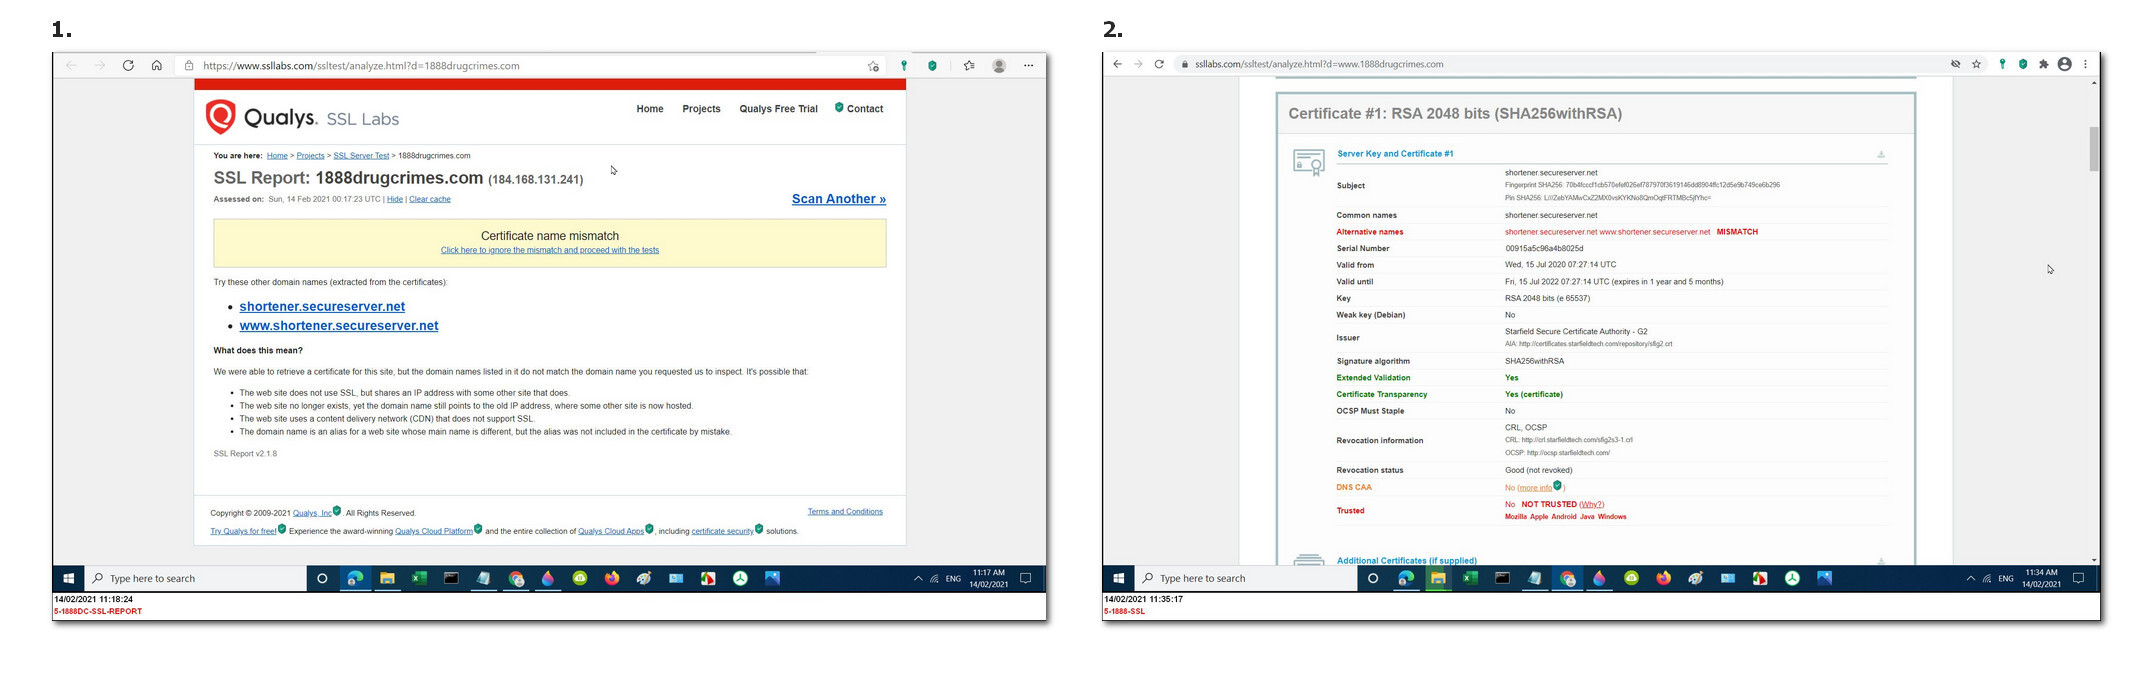The height and width of the screenshot is (674, 2154).
Task: Click the taskbar search box in first screenshot
Action: (196, 578)
